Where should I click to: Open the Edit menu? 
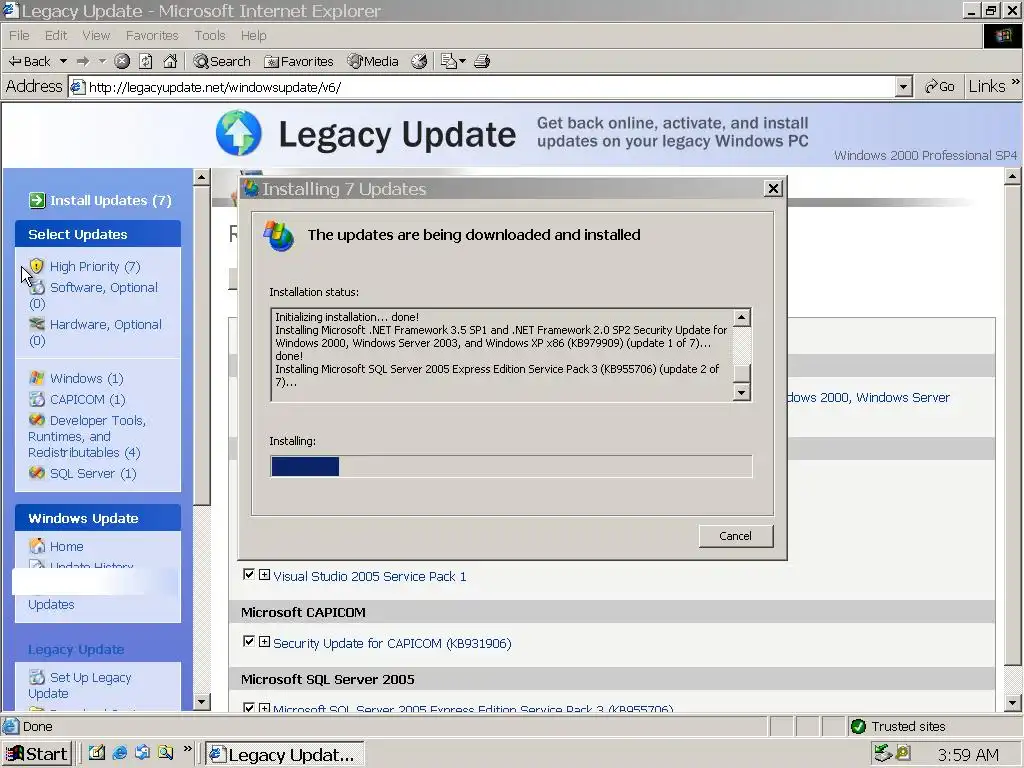point(56,35)
